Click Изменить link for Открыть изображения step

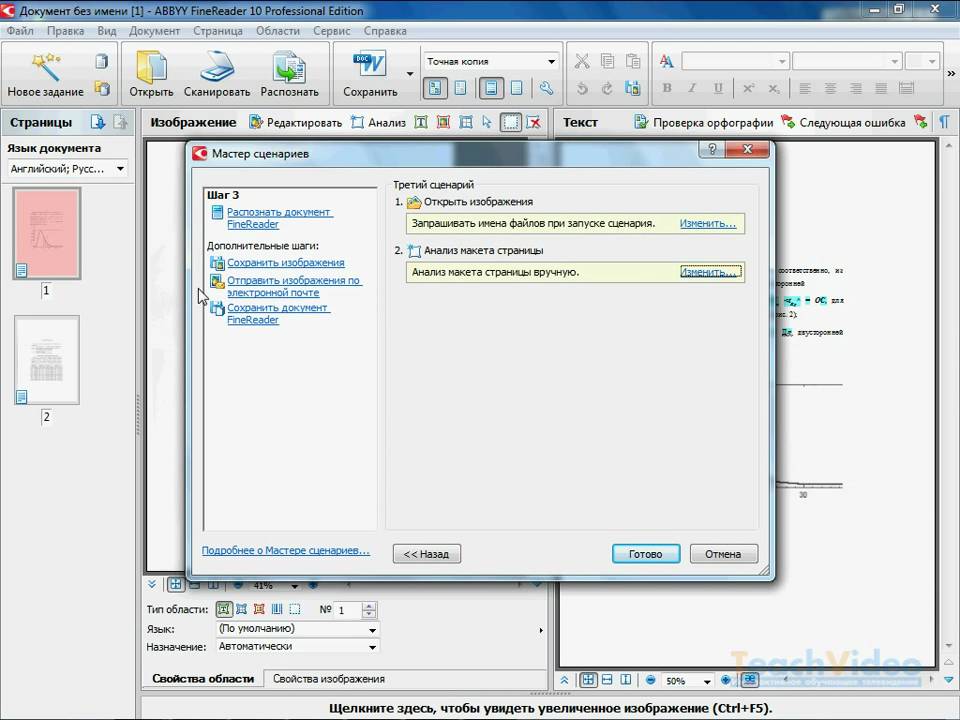click(x=708, y=223)
